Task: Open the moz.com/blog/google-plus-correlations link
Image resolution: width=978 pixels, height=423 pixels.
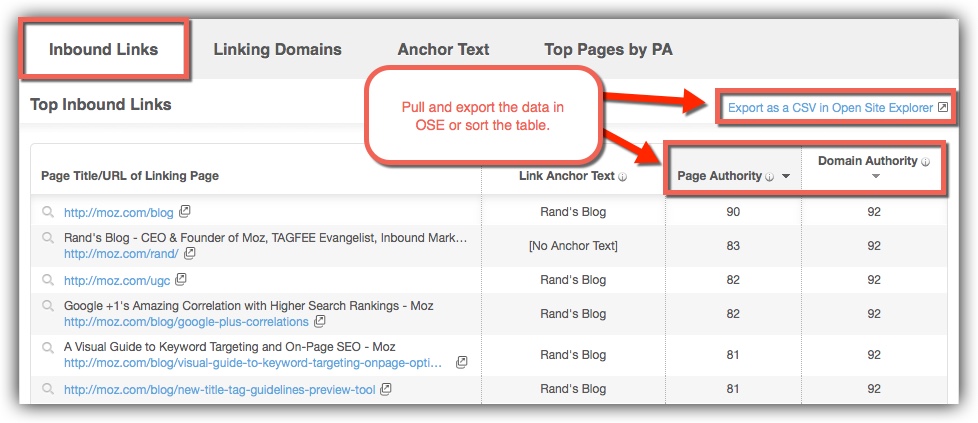Action: (x=186, y=322)
